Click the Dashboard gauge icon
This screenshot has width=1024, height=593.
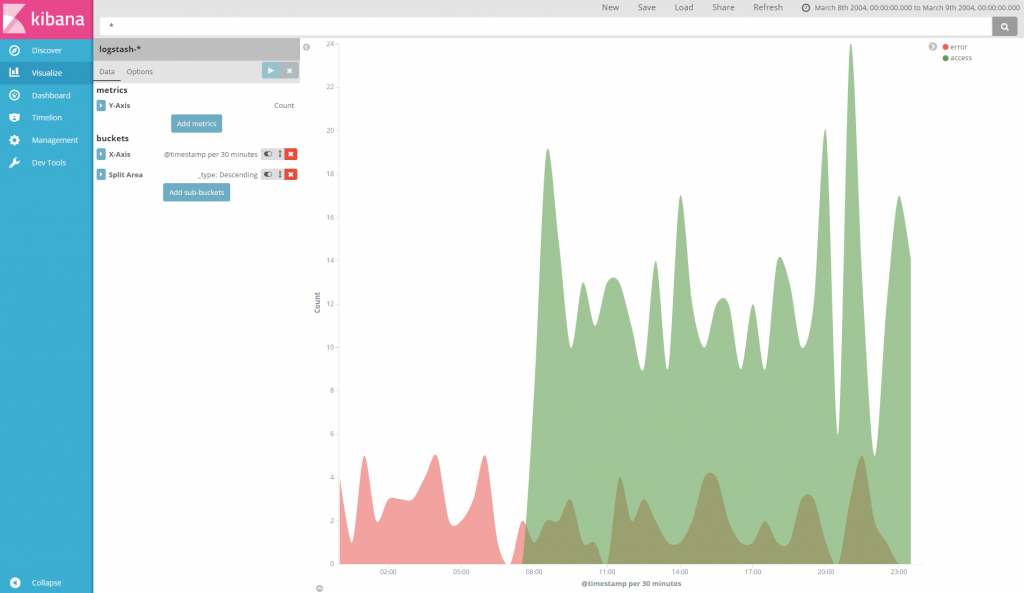tap(14, 95)
